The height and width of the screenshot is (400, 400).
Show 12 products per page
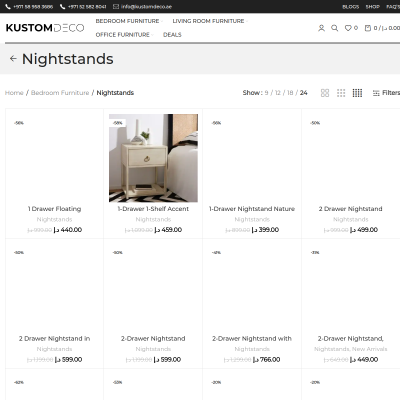point(278,93)
